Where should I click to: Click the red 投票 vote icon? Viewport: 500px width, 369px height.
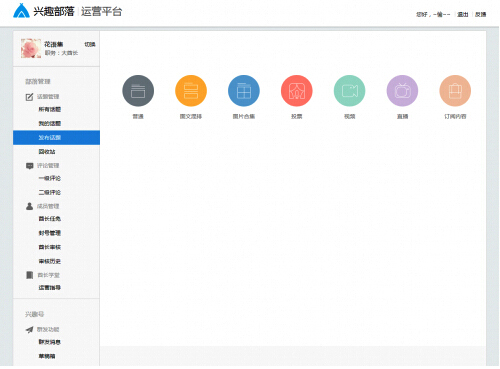click(297, 91)
